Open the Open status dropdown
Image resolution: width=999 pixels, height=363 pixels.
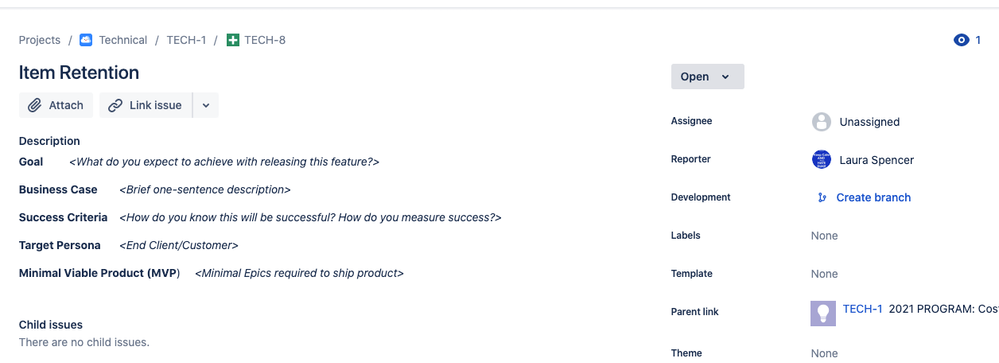[707, 76]
